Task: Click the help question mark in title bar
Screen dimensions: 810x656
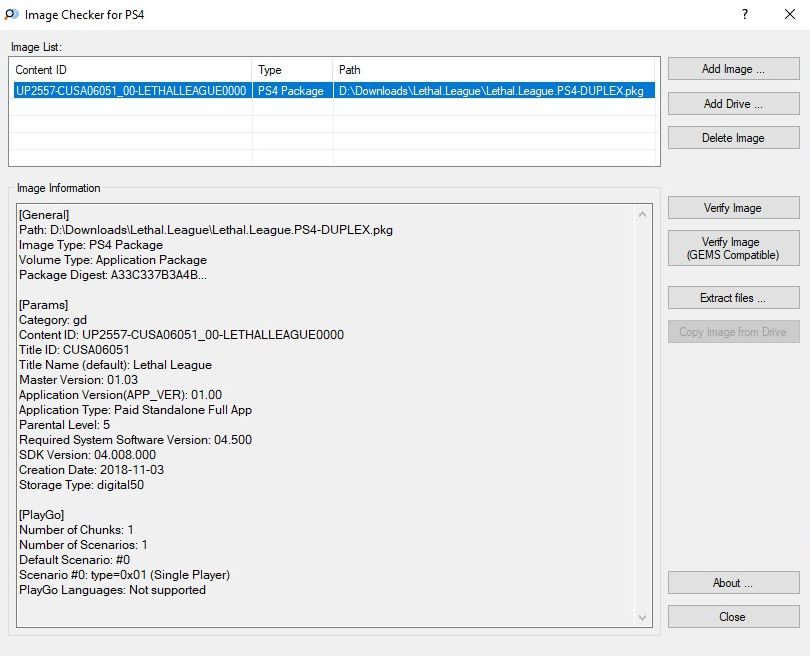Action: click(745, 14)
